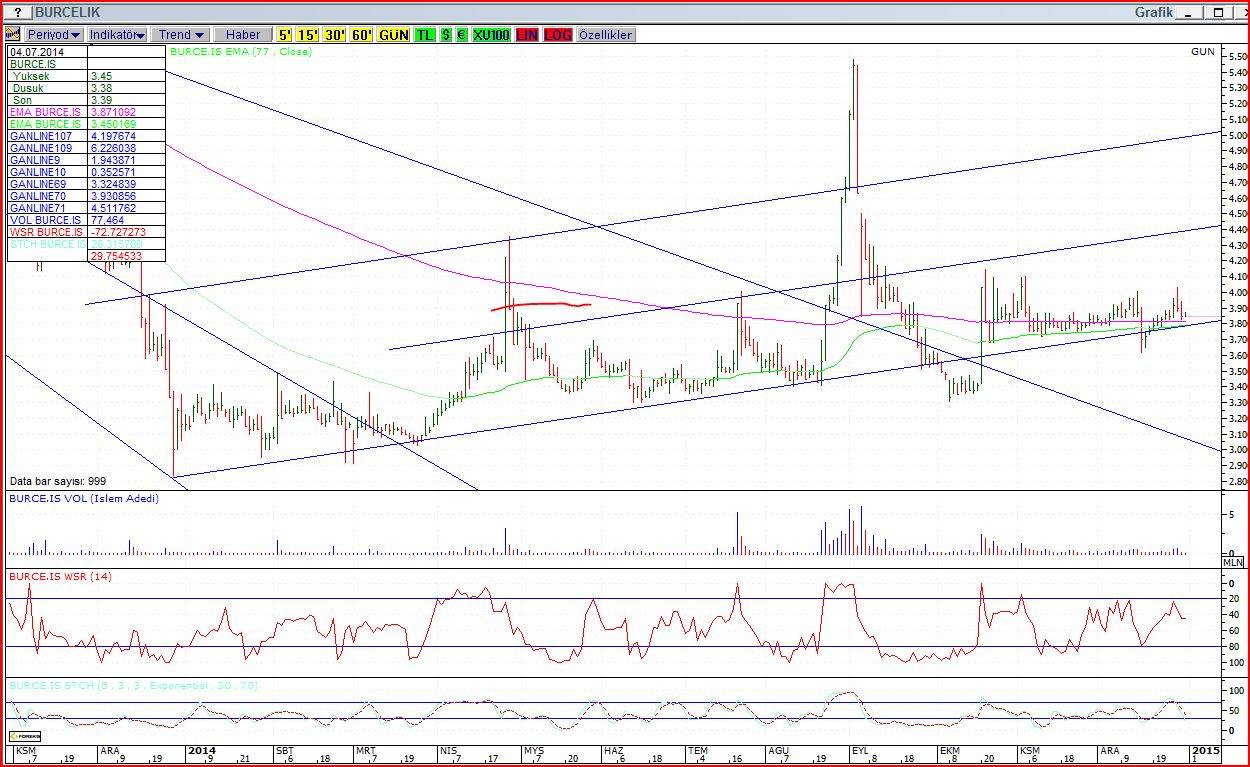Open the help question mark button
Image resolution: width=1250 pixels, height=767 pixels.
click(17, 12)
